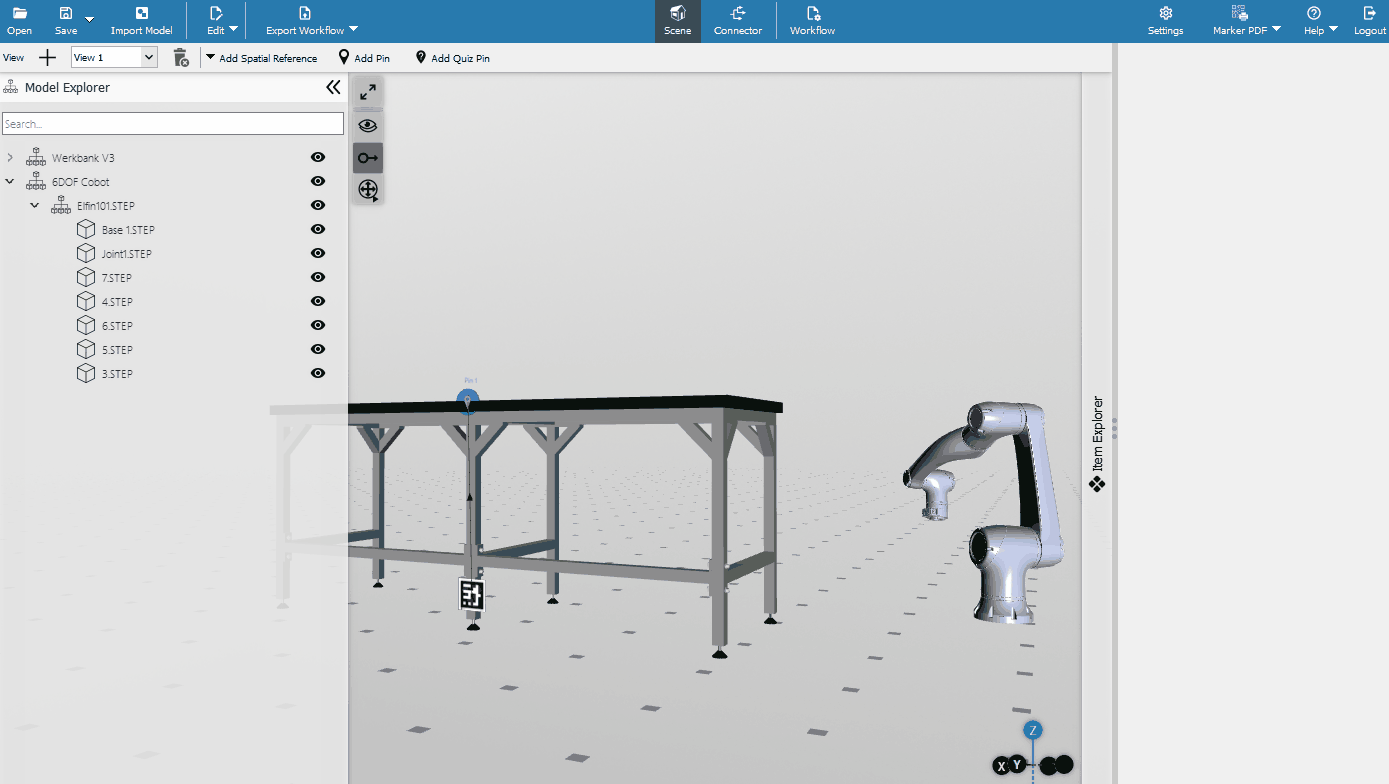The width and height of the screenshot is (1389, 784).
Task: Open the Help menu
Action: 1321,21
